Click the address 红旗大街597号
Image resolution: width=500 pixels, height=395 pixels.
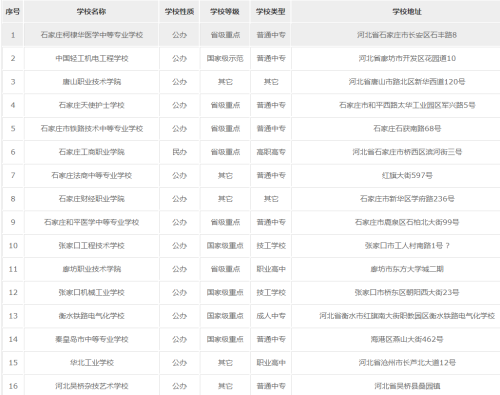407,175
